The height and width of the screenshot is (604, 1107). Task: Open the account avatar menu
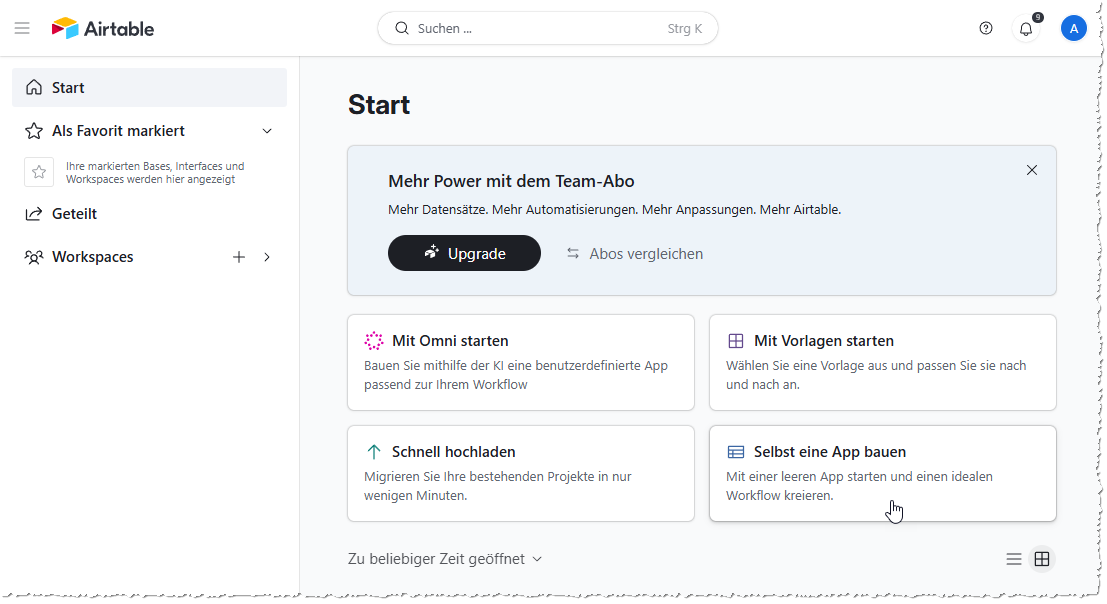1074,27
